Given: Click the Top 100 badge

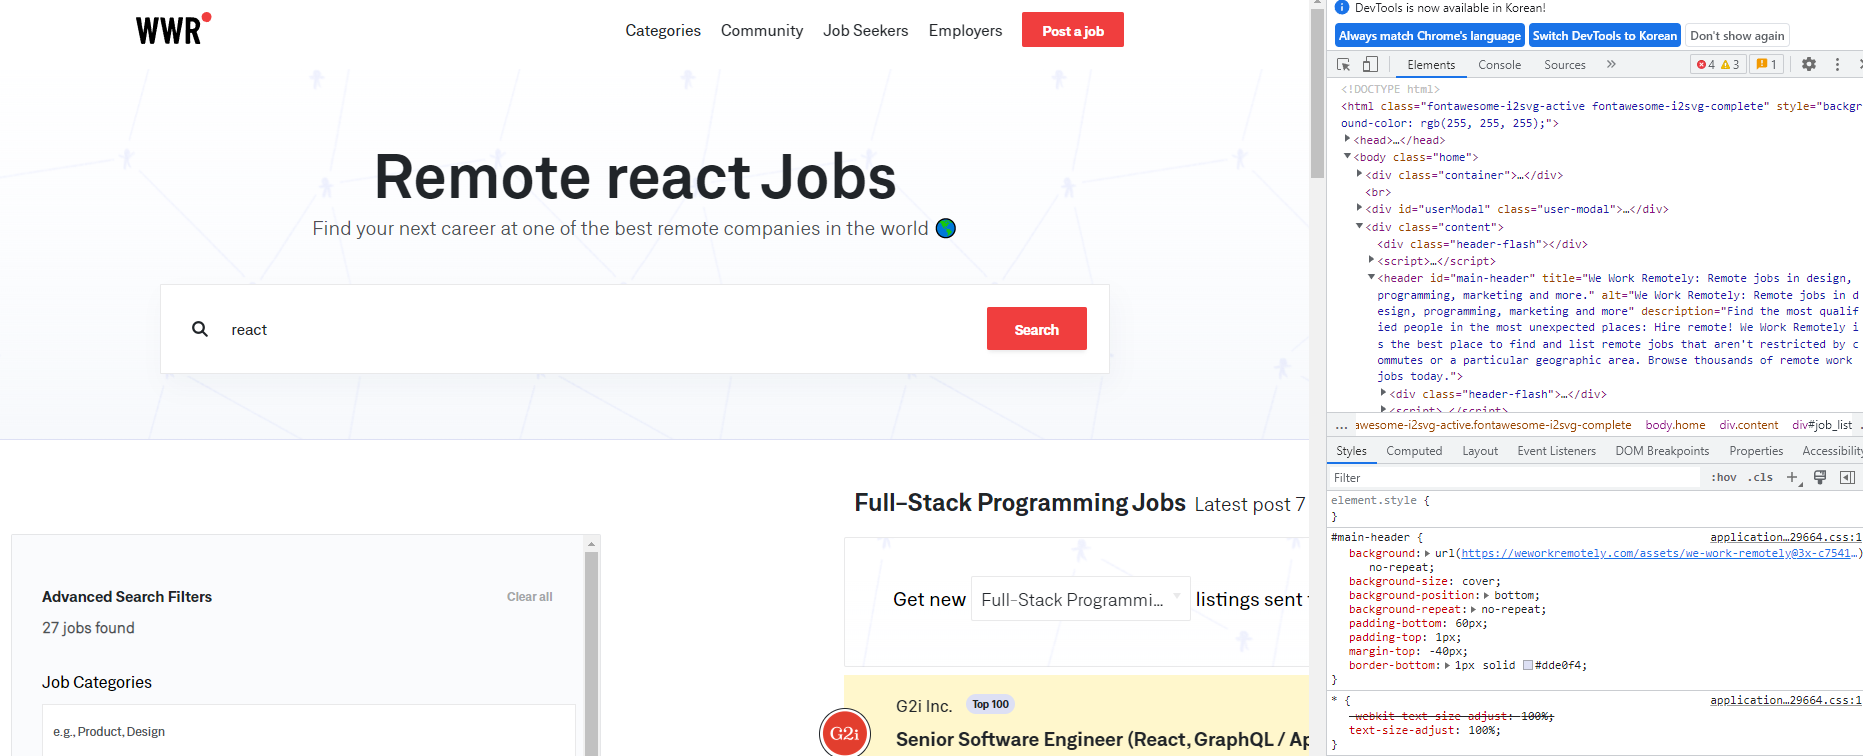Looking at the screenshot, I should pos(991,704).
